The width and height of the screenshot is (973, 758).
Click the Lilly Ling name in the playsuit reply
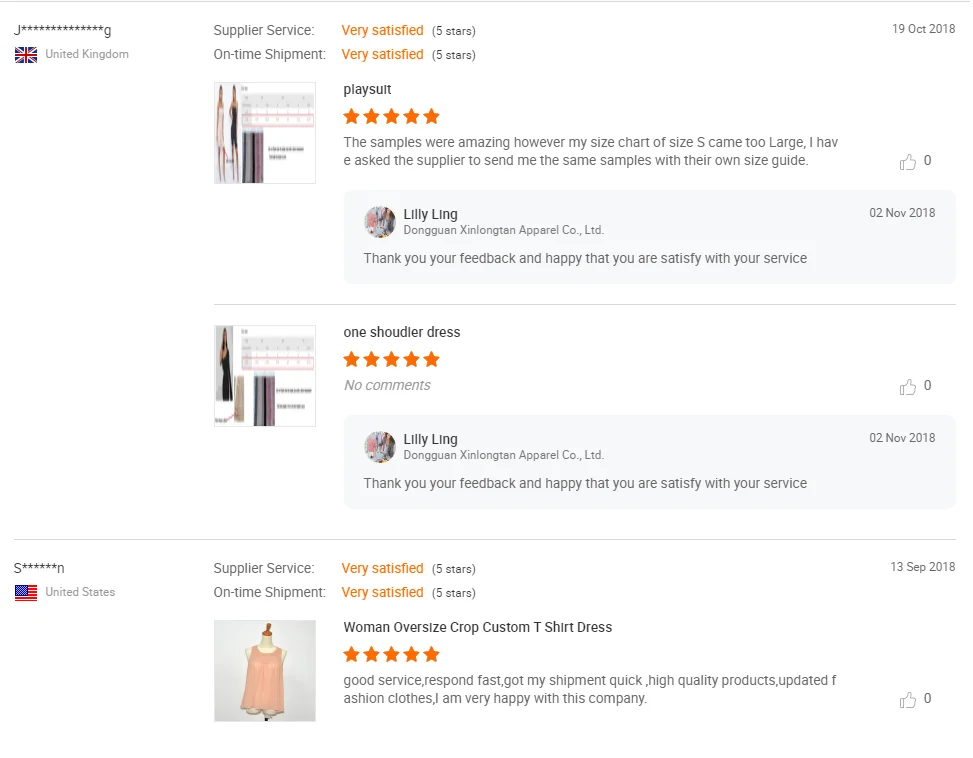430,214
